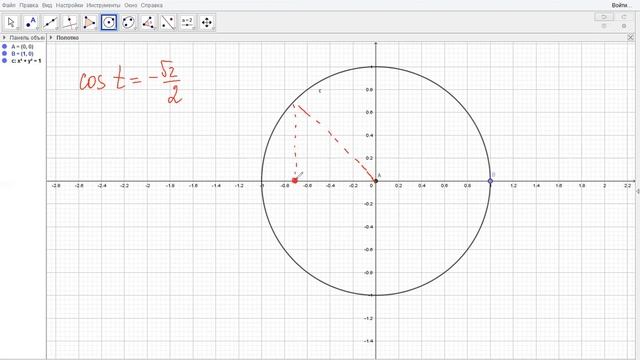Open the Файл menu

[x=9, y=5]
